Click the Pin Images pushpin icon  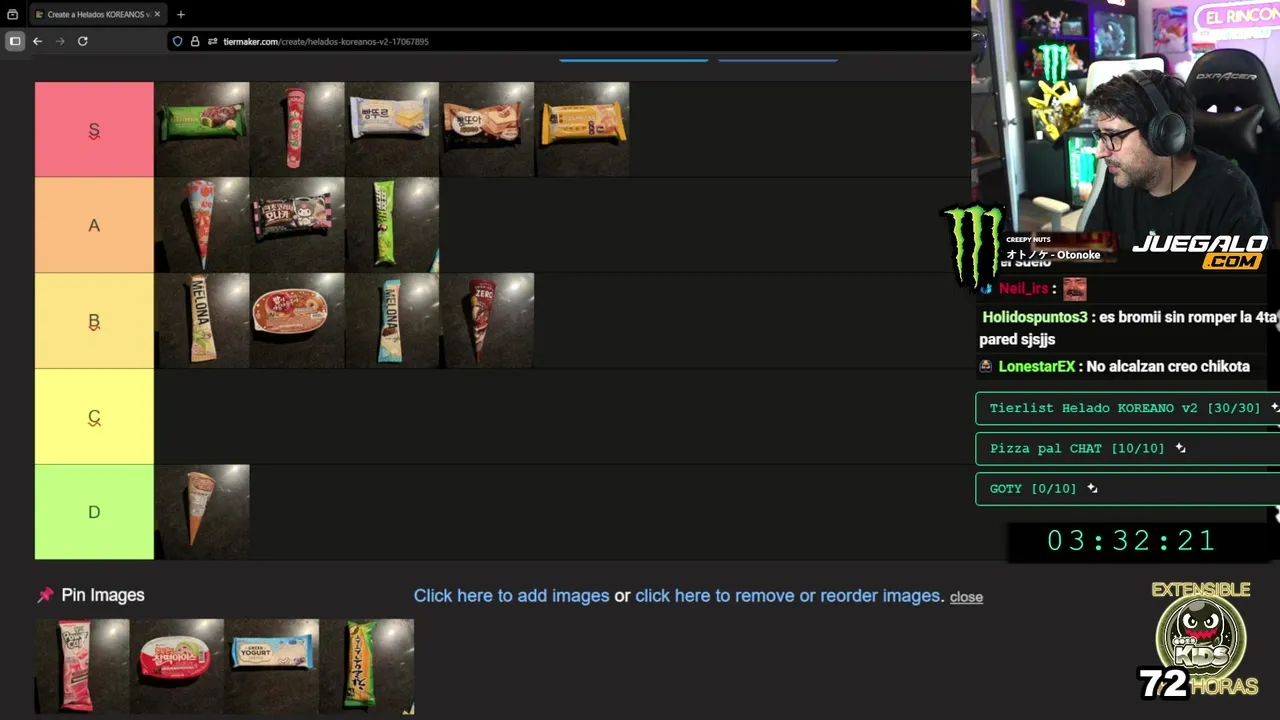[x=45, y=595]
